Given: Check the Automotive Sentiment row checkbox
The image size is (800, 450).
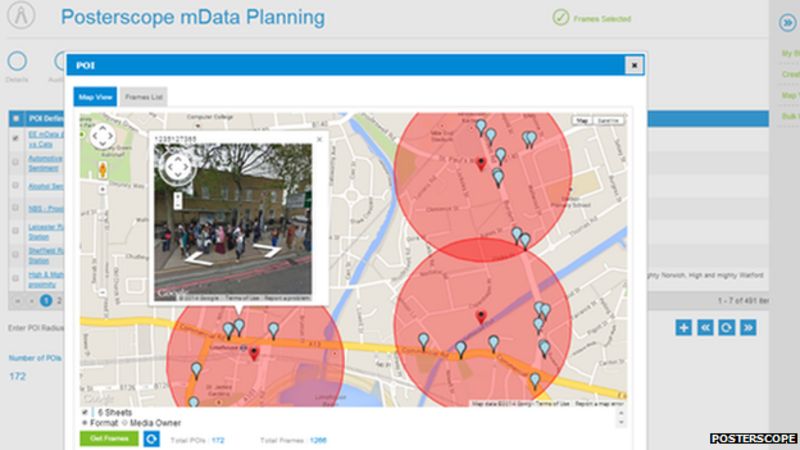Looking at the screenshot, I should click(x=15, y=162).
